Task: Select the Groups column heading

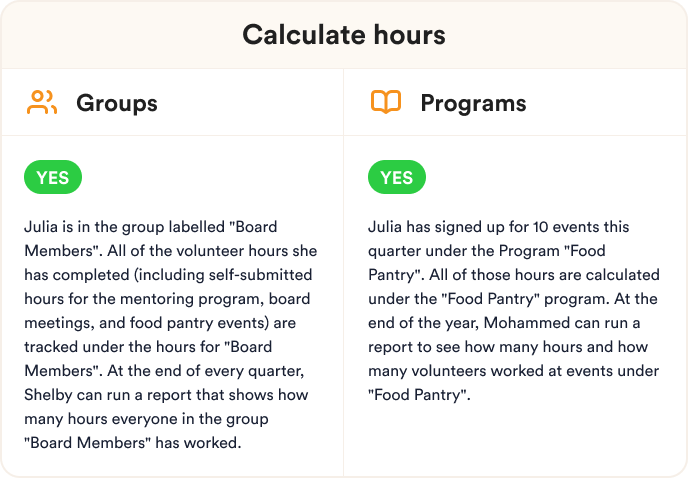Action: point(117,104)
